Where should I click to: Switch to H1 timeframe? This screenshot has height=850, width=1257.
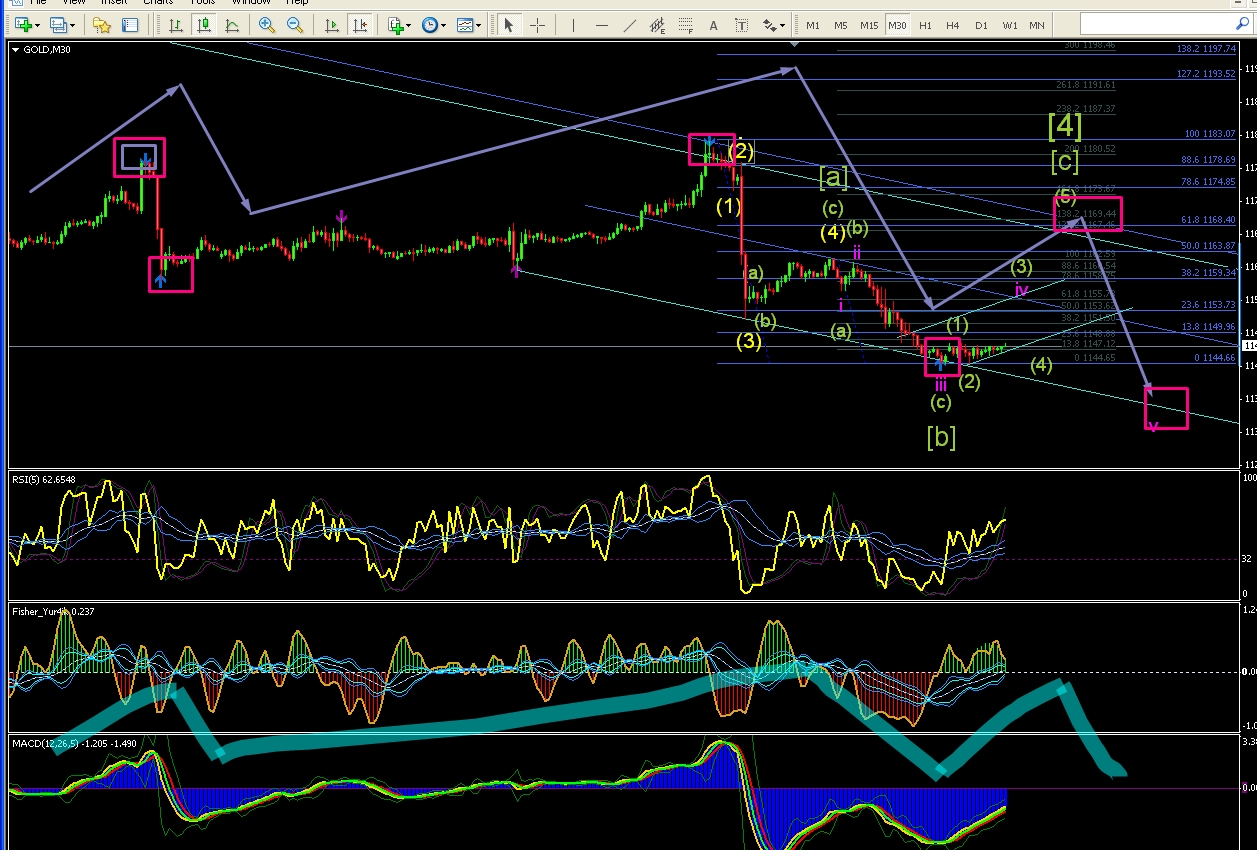[925, 25]
